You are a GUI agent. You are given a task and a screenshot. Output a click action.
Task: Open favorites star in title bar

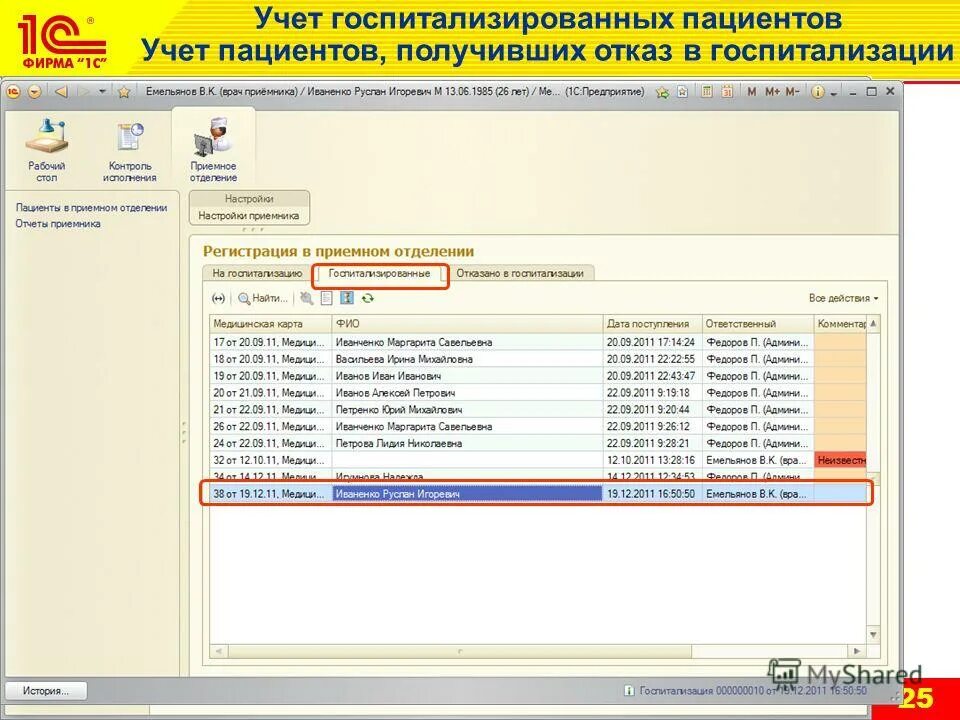(124, 92)
